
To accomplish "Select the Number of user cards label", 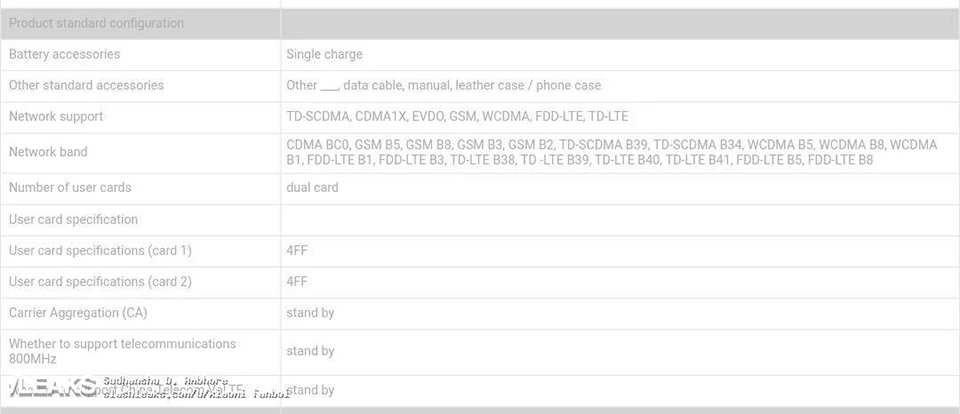I will (70, 187).
